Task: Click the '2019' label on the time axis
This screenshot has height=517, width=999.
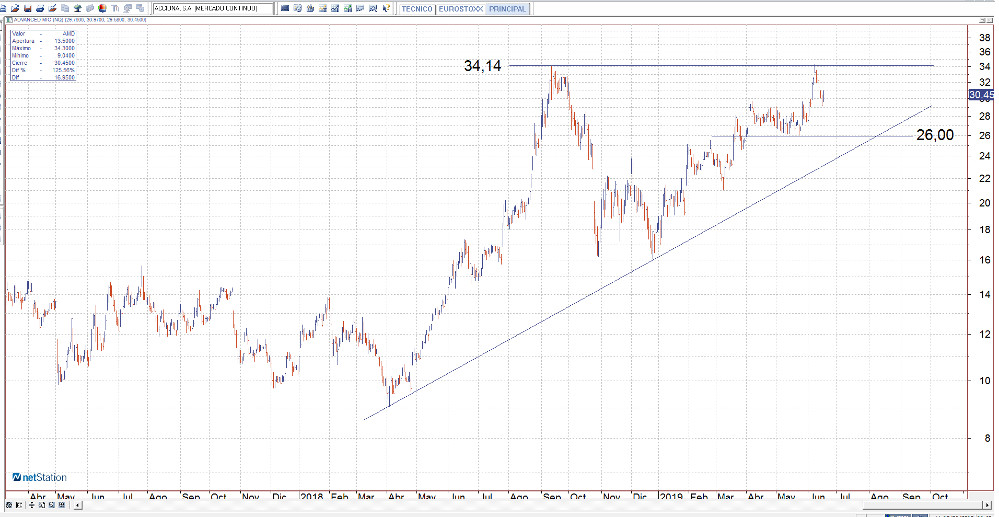Action: (671, 496)
